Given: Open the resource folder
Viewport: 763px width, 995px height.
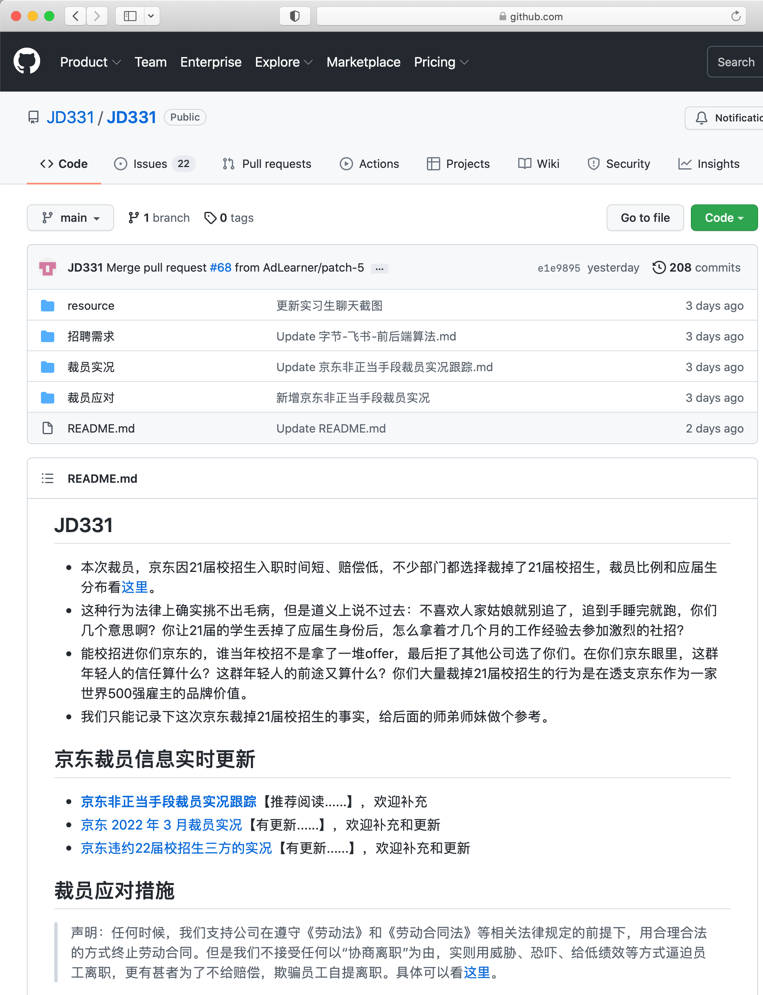Looking at the screenshot, I should point(91,306).
